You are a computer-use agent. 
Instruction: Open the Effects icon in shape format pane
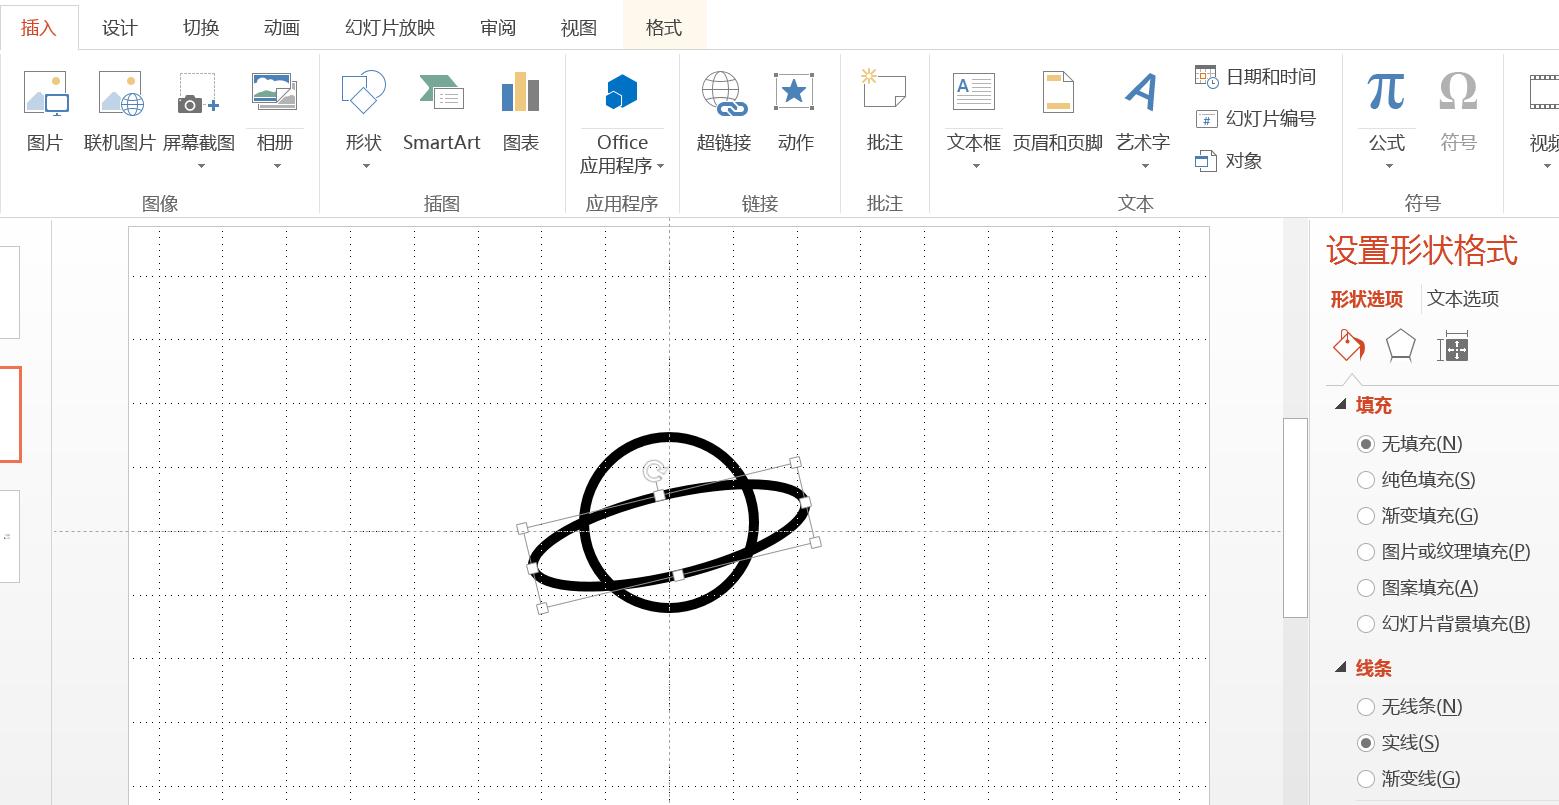point(1400,346)
